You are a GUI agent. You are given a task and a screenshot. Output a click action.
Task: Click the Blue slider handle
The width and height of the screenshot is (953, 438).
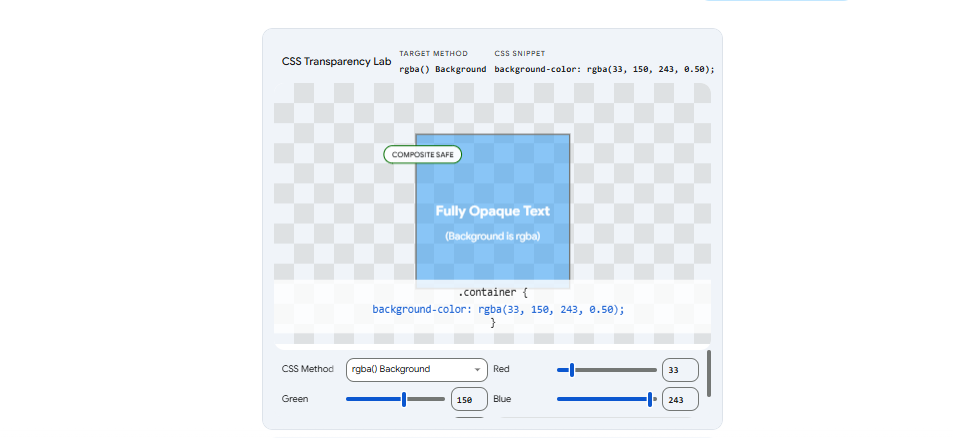pos(651,399)
